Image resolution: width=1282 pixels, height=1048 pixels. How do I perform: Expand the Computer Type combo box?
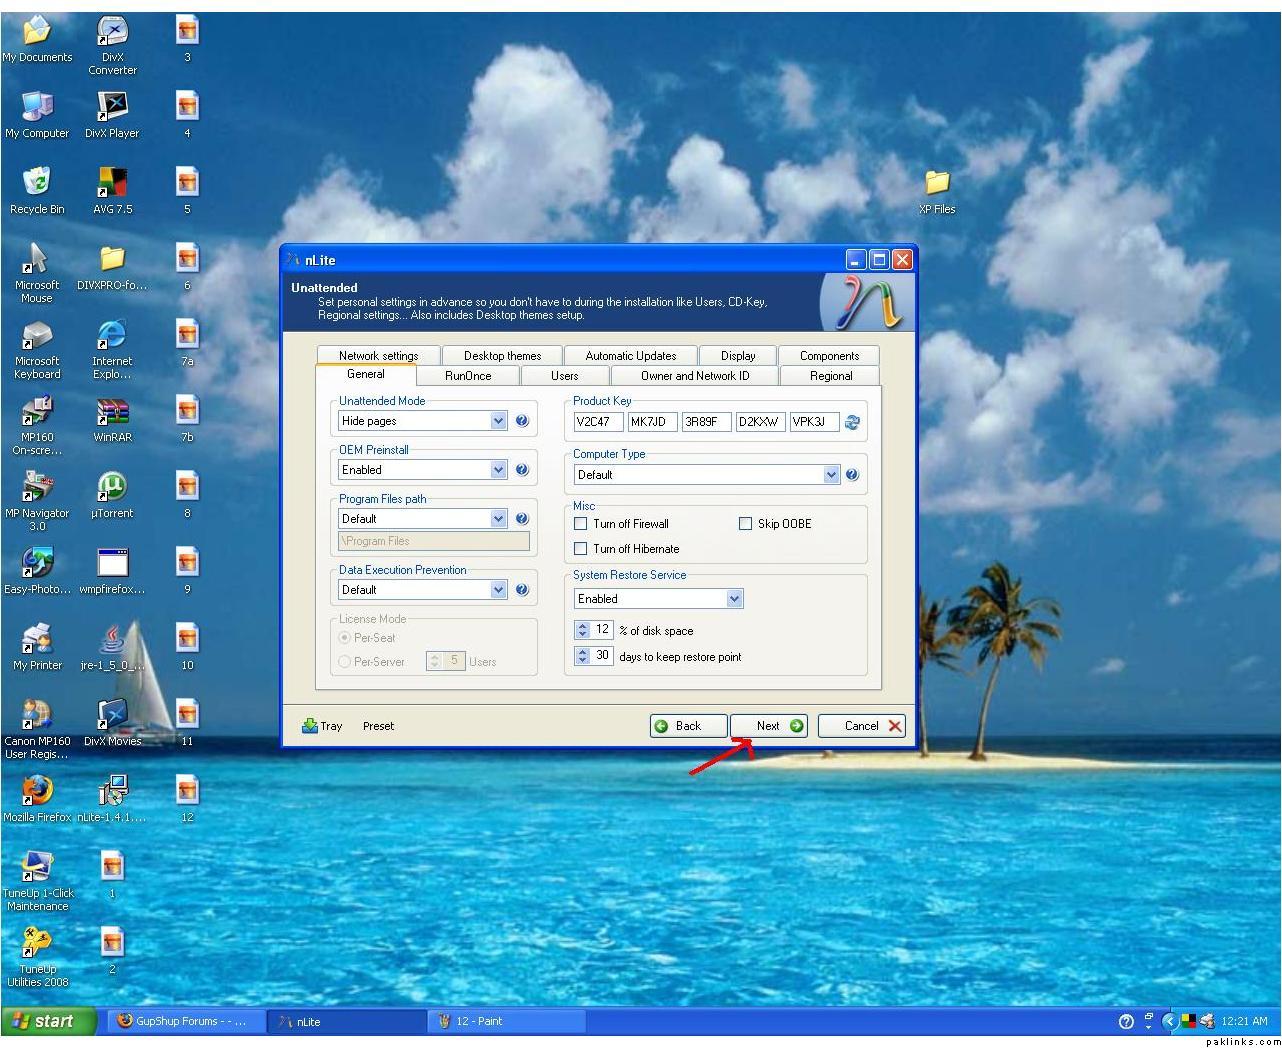tap(831, 475)
